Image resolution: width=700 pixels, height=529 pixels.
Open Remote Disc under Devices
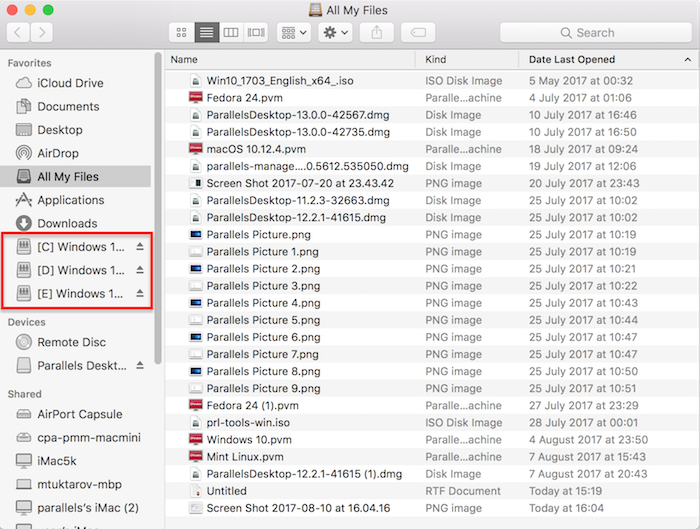tap(76, 342)
